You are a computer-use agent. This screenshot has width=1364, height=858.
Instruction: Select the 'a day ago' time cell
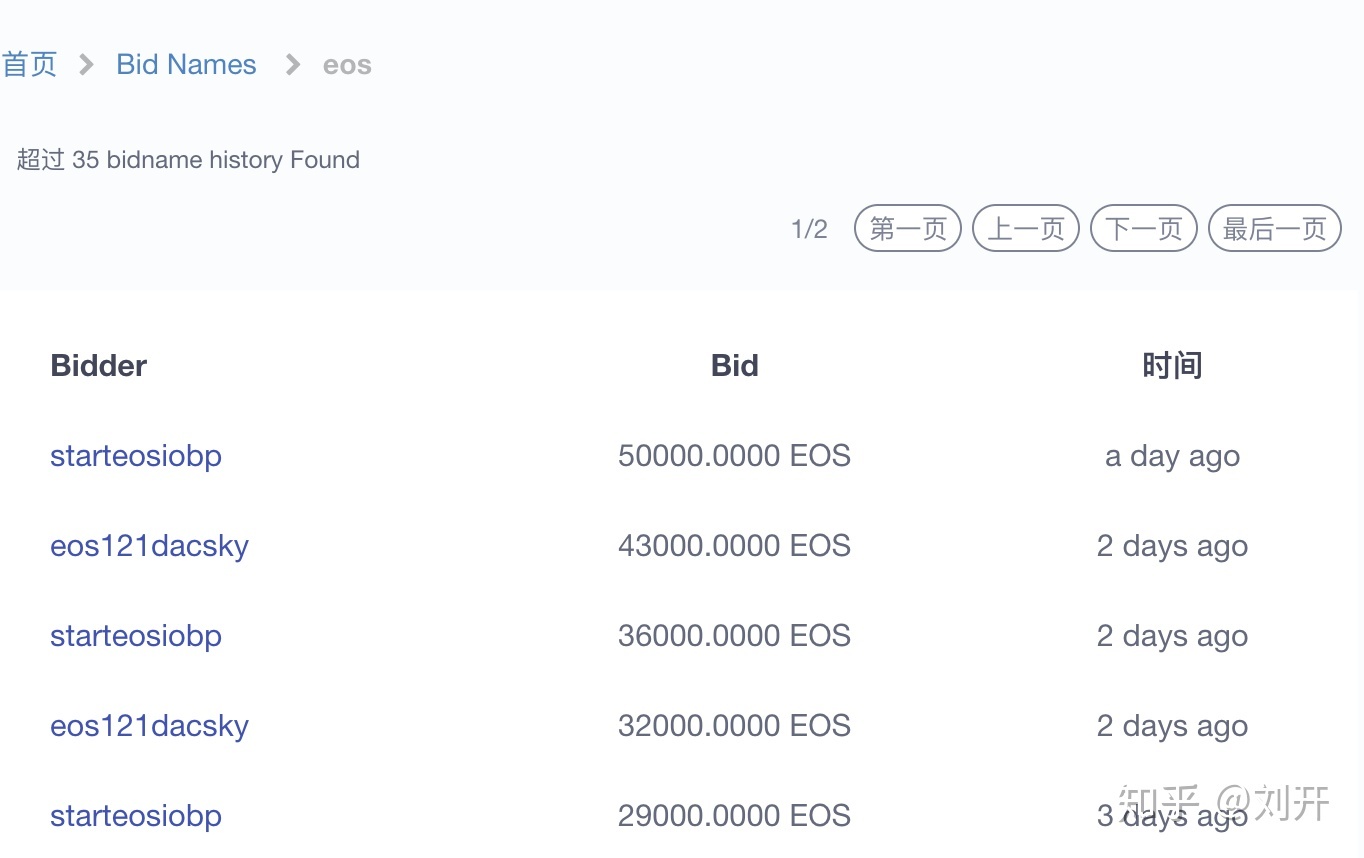pos(1172,457)
